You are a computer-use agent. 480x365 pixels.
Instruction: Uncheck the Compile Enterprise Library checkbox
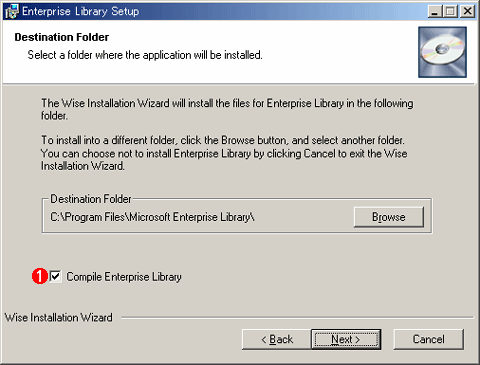(55, 276)
